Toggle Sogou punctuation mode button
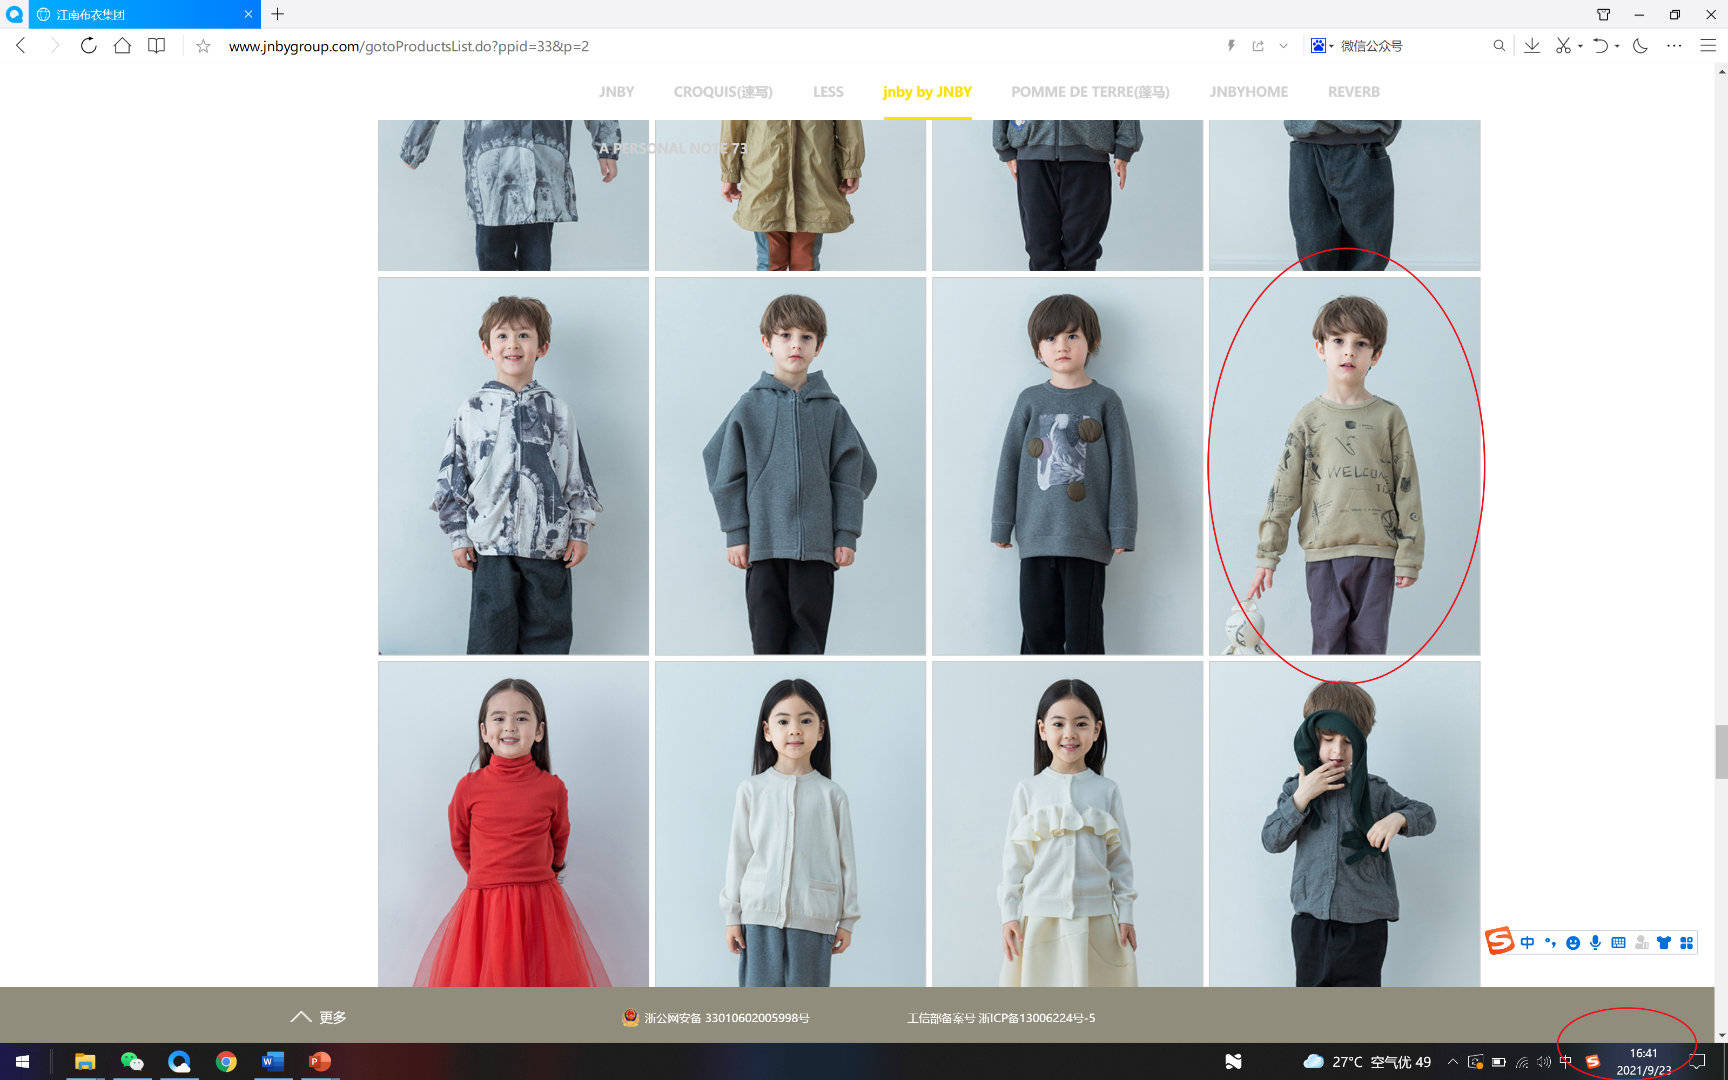Image resolution: width=1728 pixels, height=1080 pixels. (x=1550, y=942)
